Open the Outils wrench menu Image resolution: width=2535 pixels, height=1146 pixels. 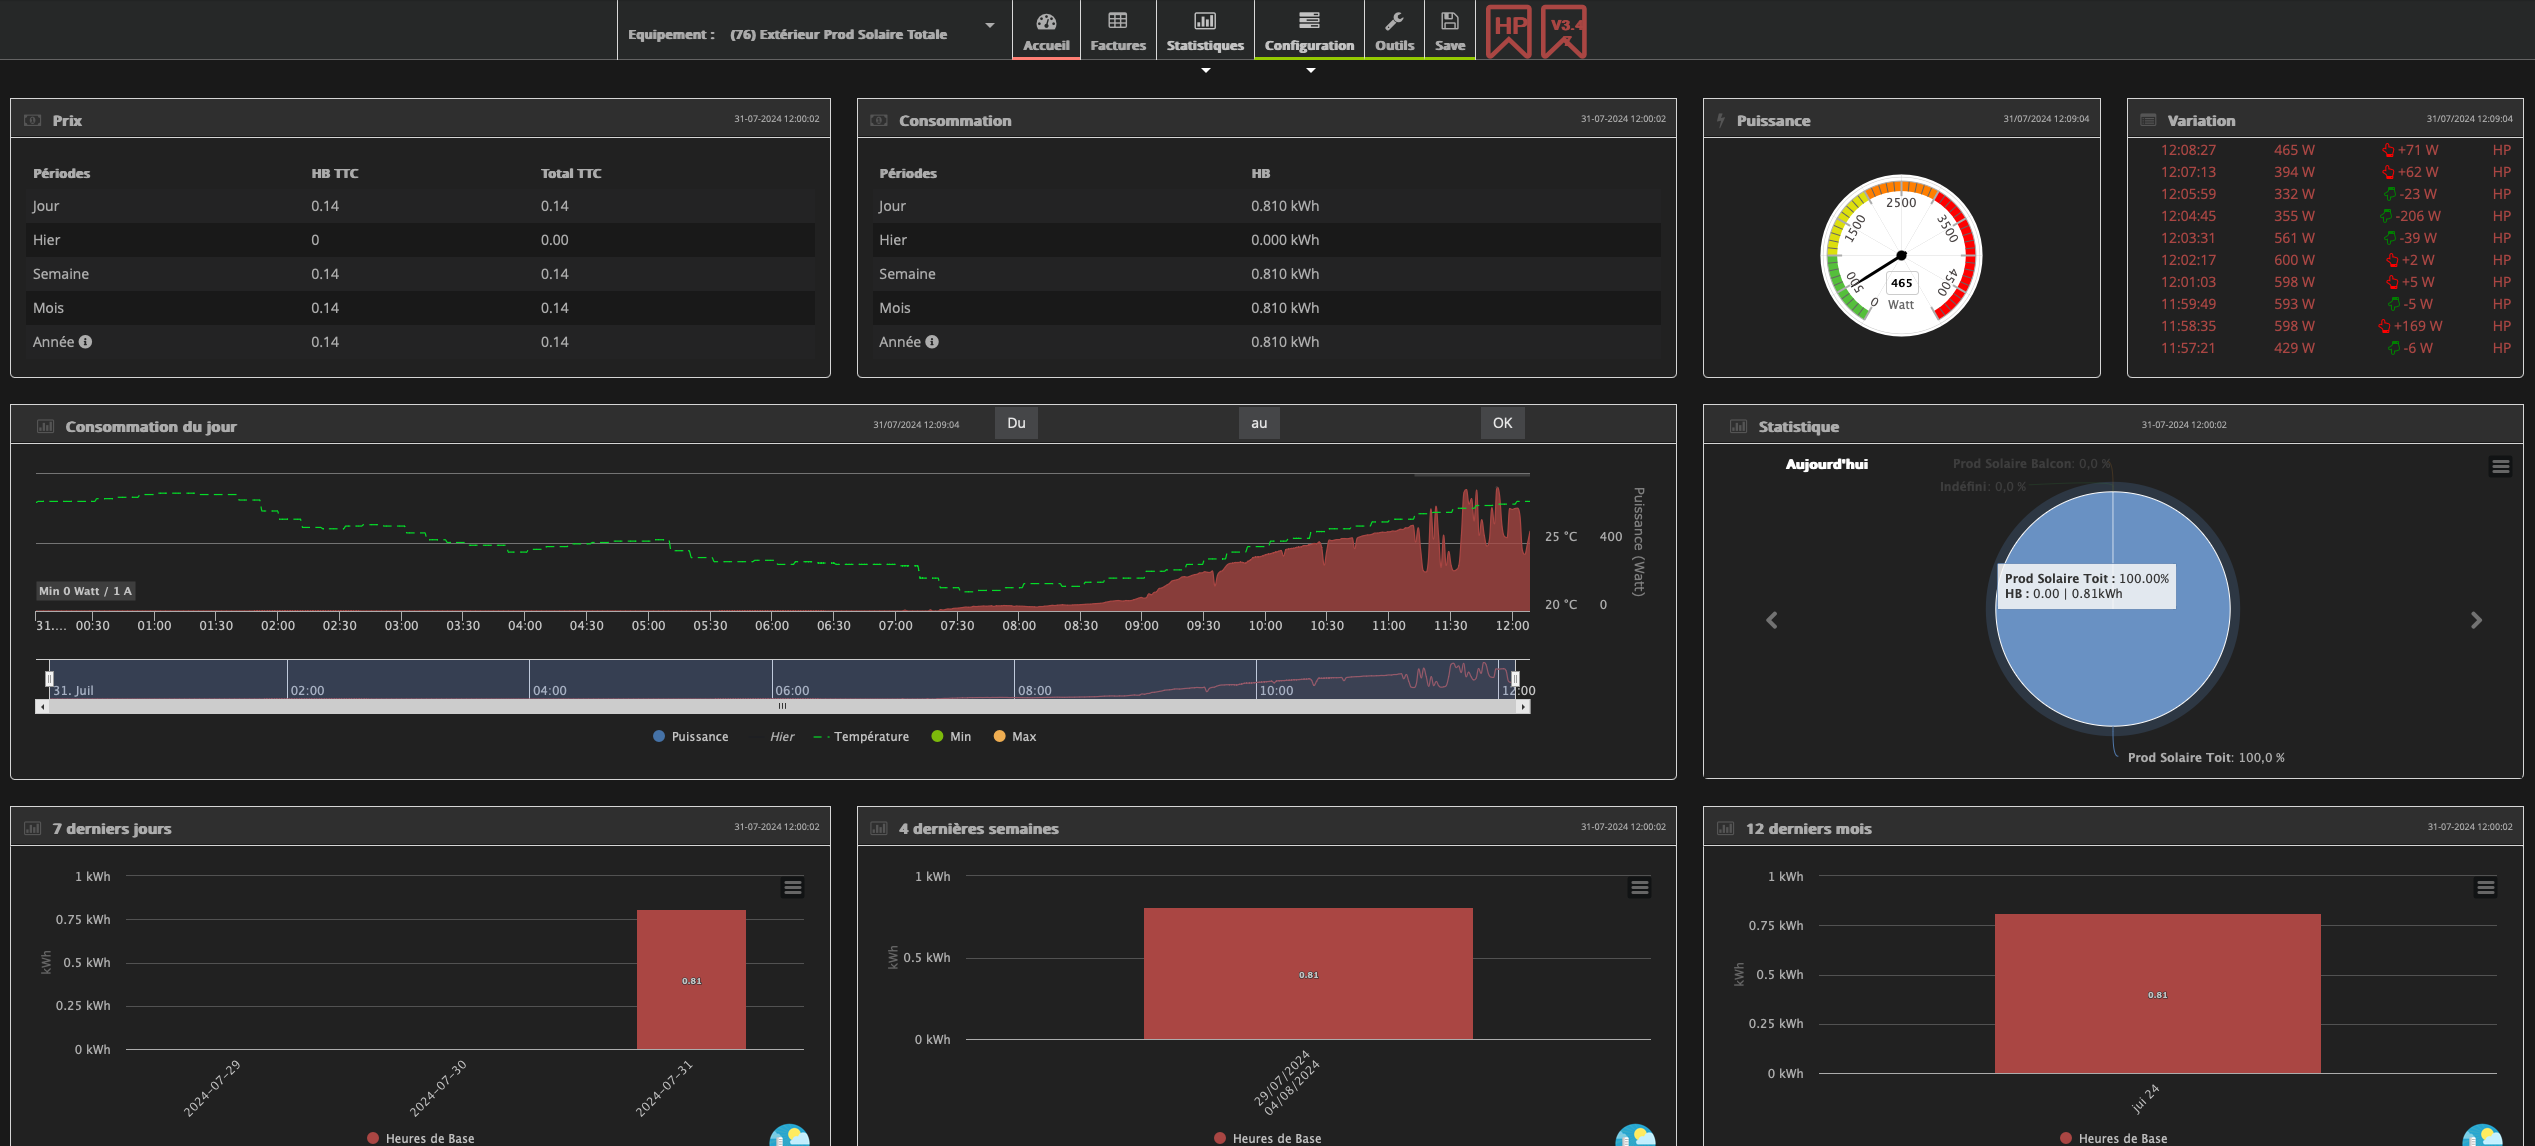1394,32
